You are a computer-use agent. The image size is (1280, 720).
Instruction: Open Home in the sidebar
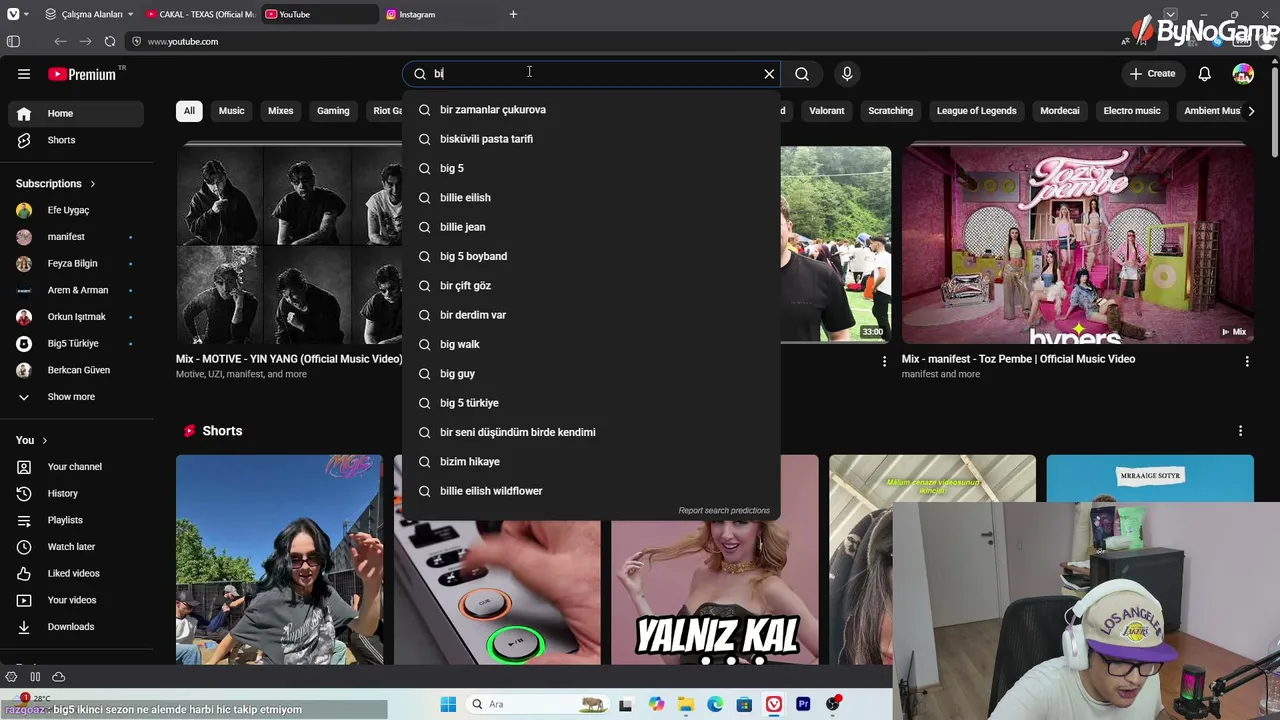76,114
